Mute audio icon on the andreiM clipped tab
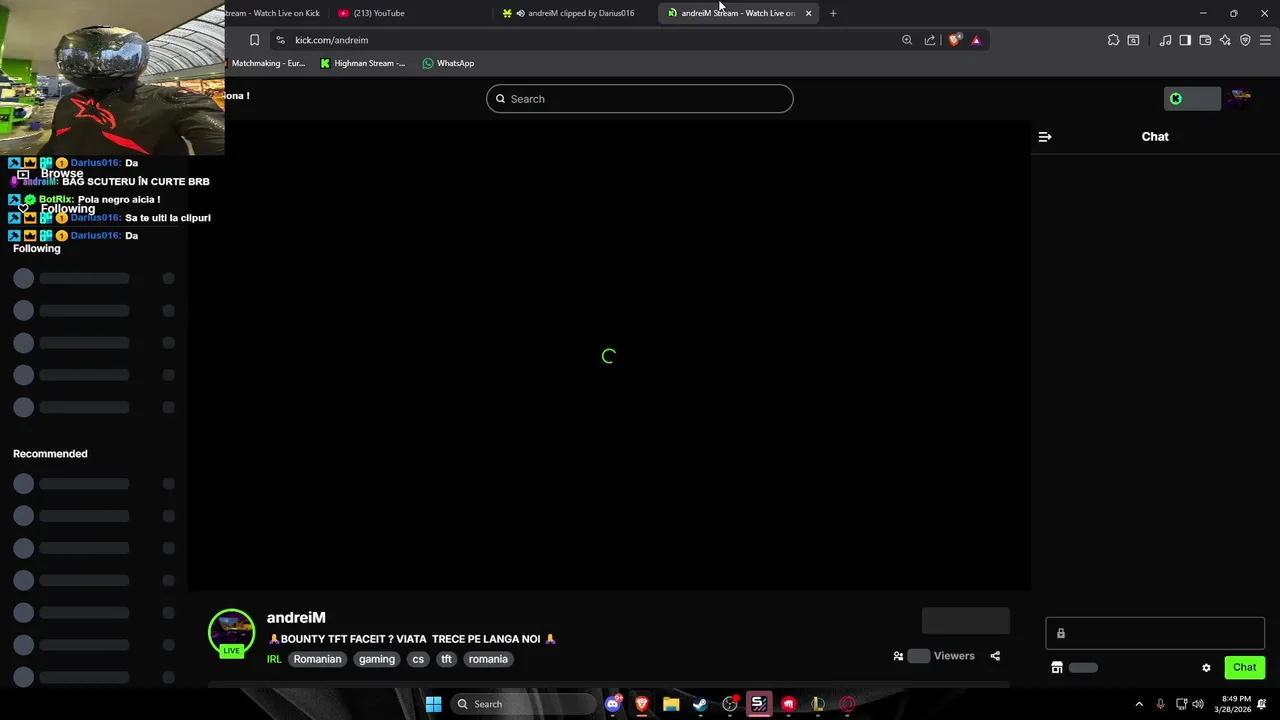1280x720 pixels. 521,13
